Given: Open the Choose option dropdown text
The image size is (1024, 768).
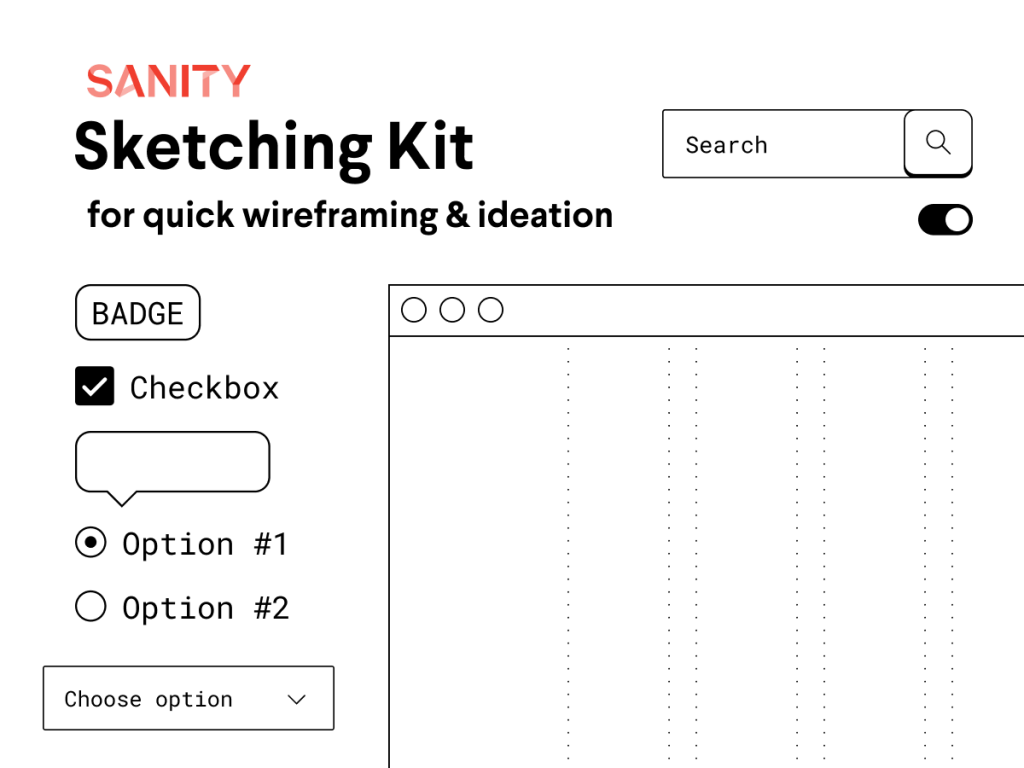Looking at the screenshot, I should point(148,699).
